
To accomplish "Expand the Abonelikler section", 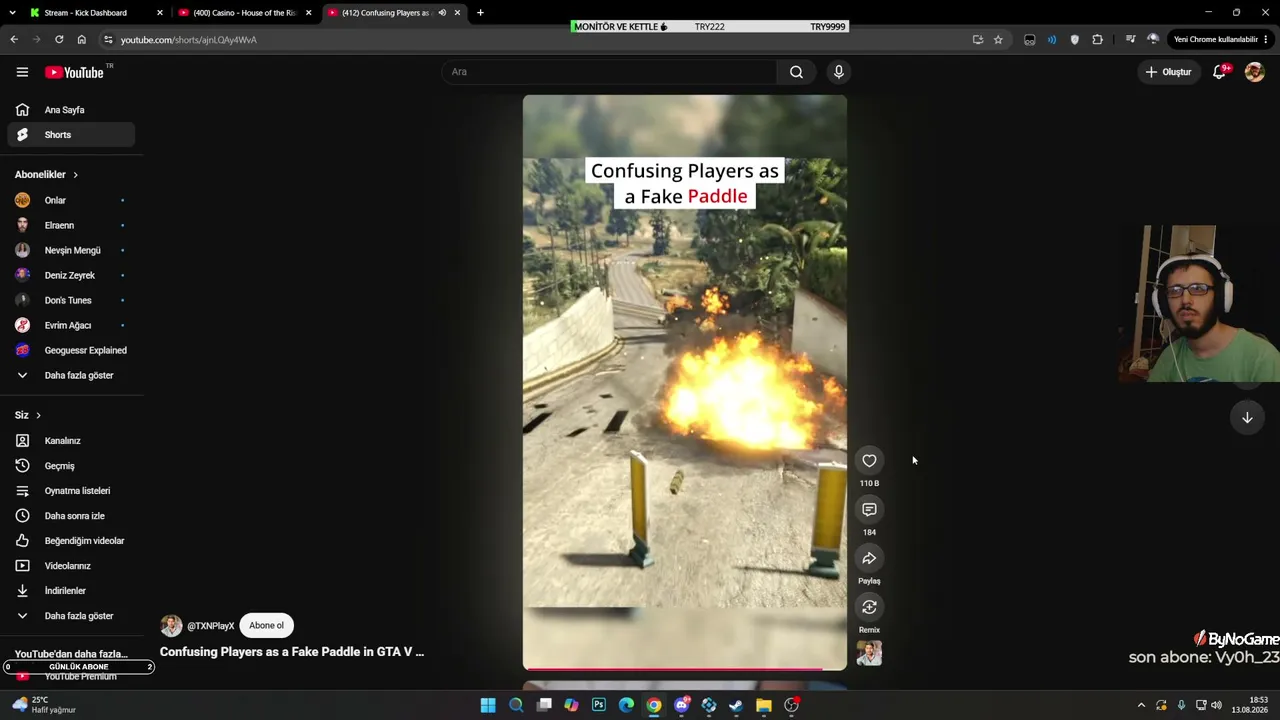I will tap(46, 175).
